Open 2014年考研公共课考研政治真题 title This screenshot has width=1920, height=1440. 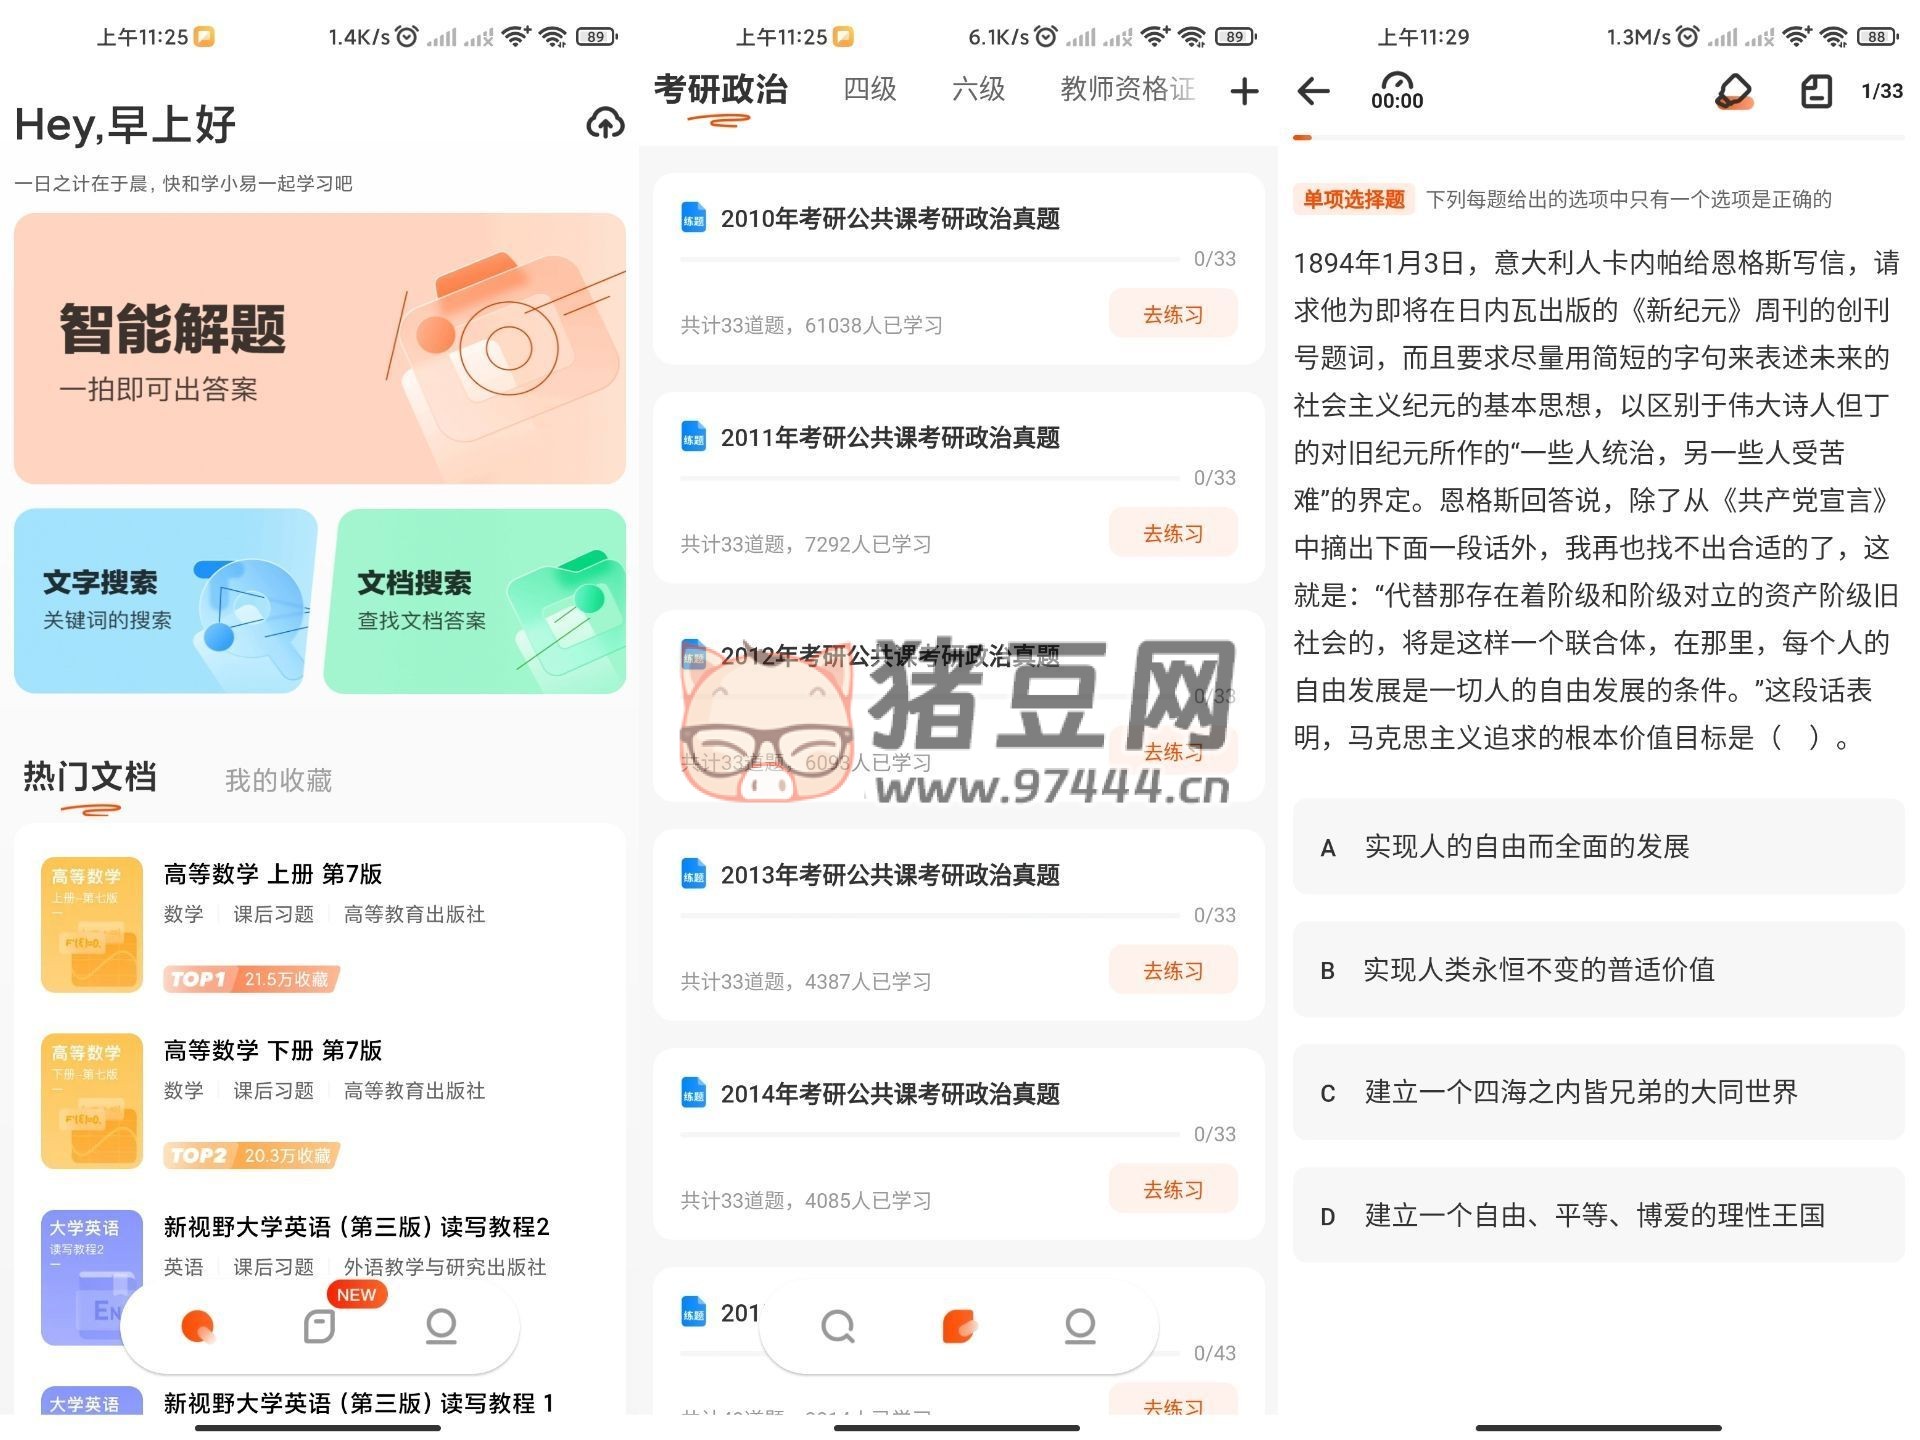[890, 1094]
